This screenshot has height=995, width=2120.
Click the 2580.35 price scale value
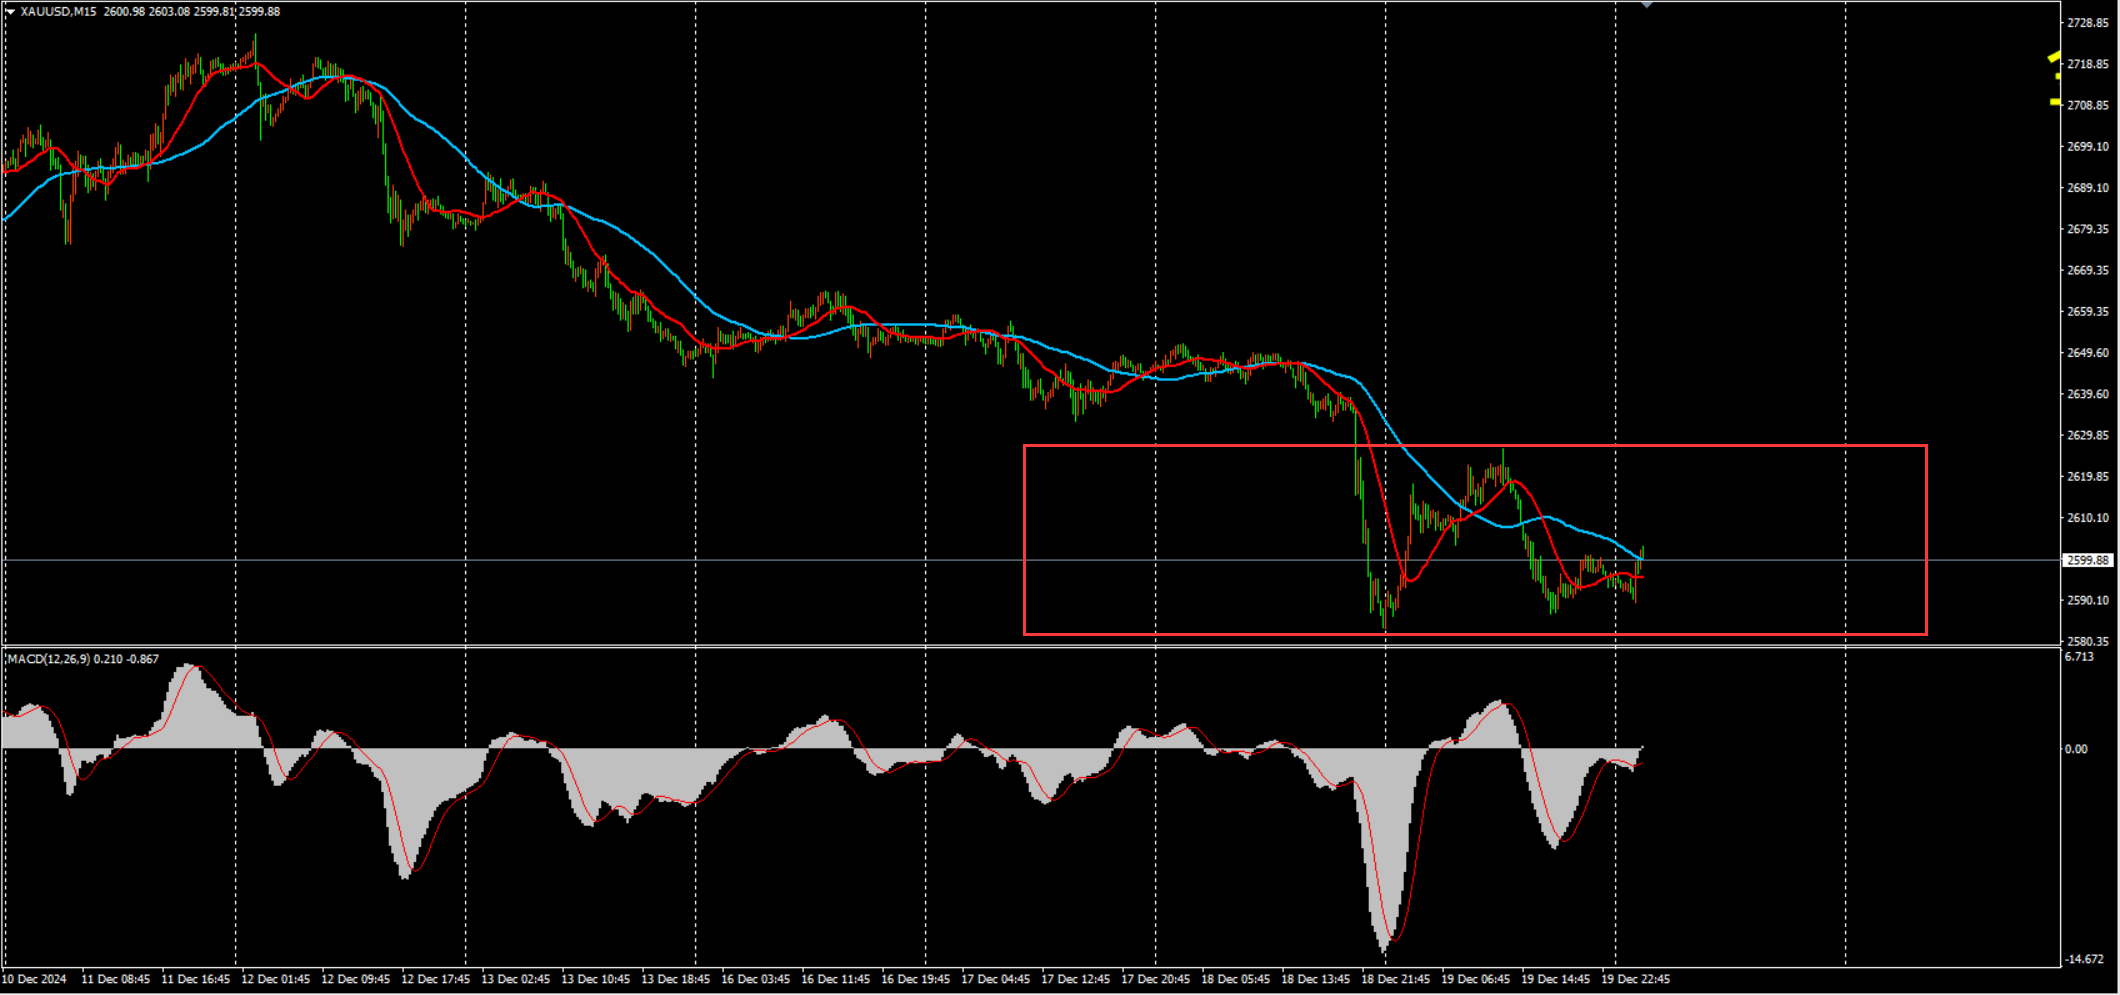click(2088, 641)
